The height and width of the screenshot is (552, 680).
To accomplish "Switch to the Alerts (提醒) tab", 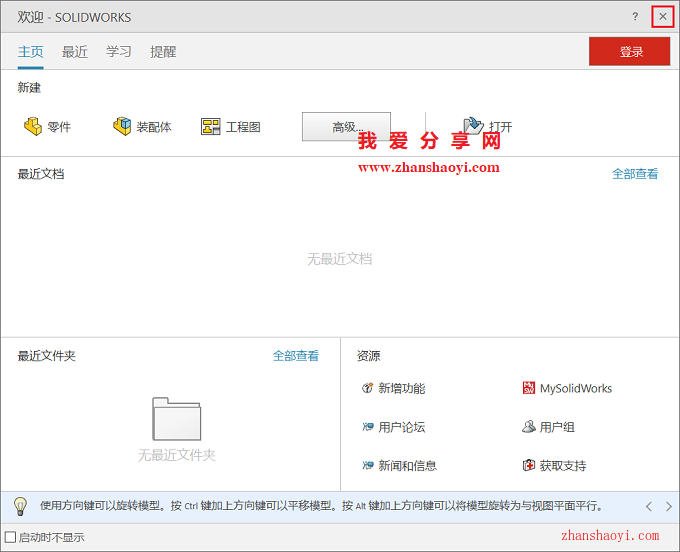I will click(163, 52).
